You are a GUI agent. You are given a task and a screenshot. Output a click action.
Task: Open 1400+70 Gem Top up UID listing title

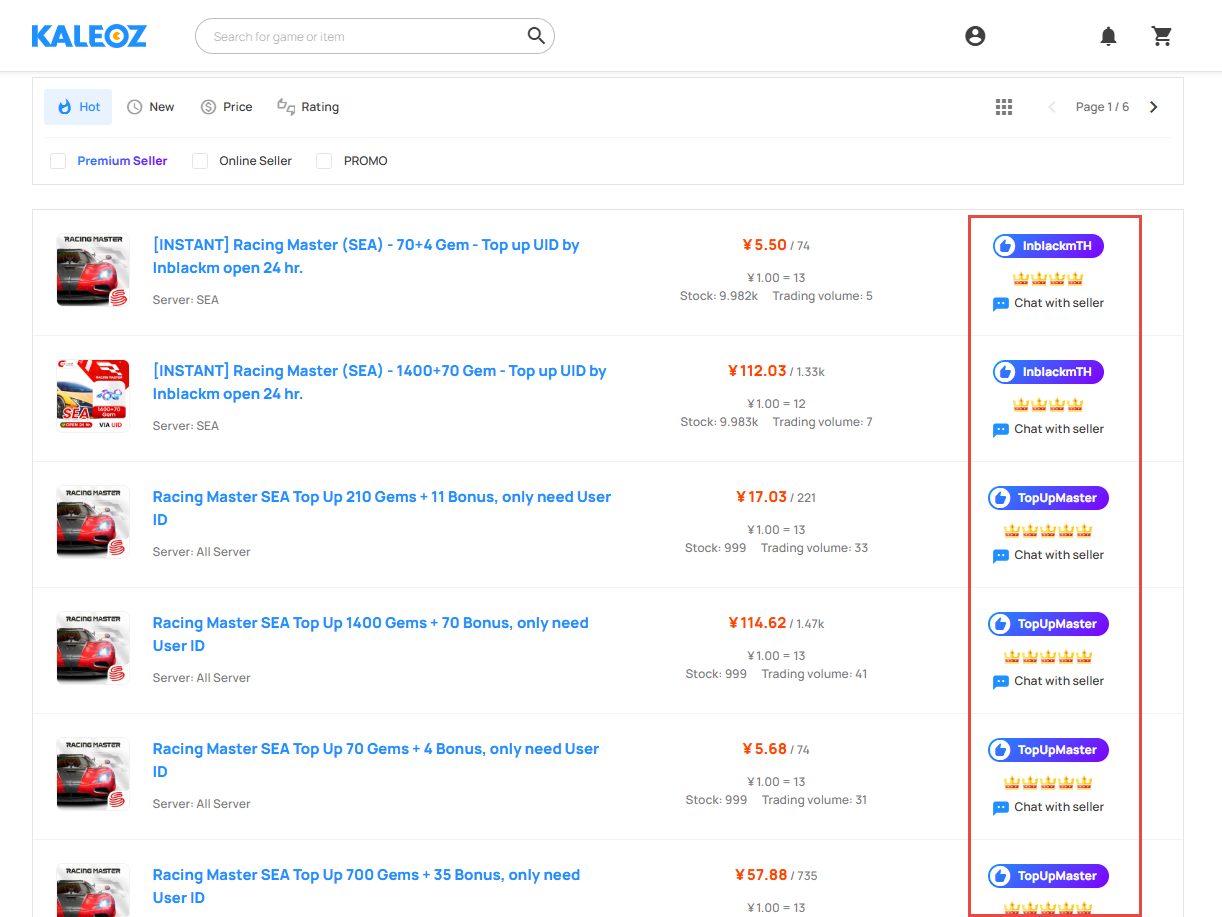pos(380,382)
